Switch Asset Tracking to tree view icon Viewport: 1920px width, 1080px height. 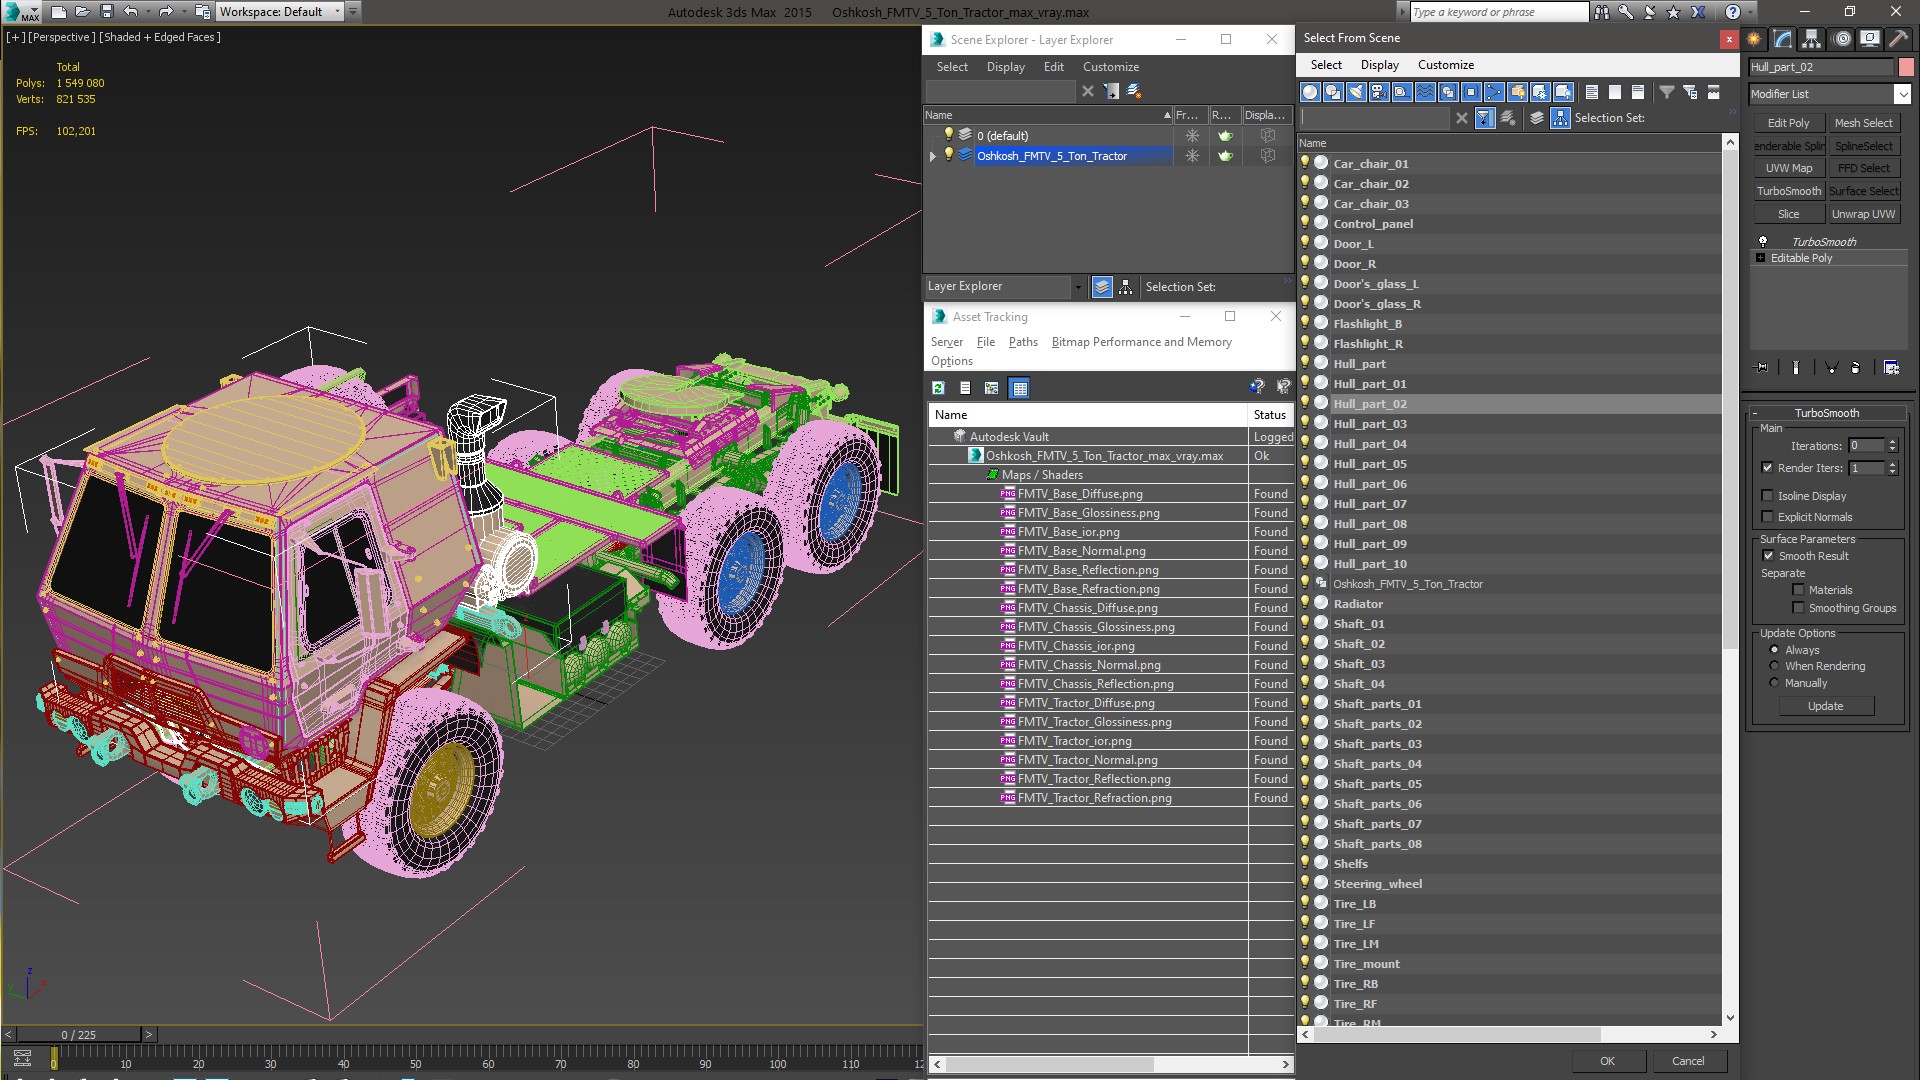991,388
